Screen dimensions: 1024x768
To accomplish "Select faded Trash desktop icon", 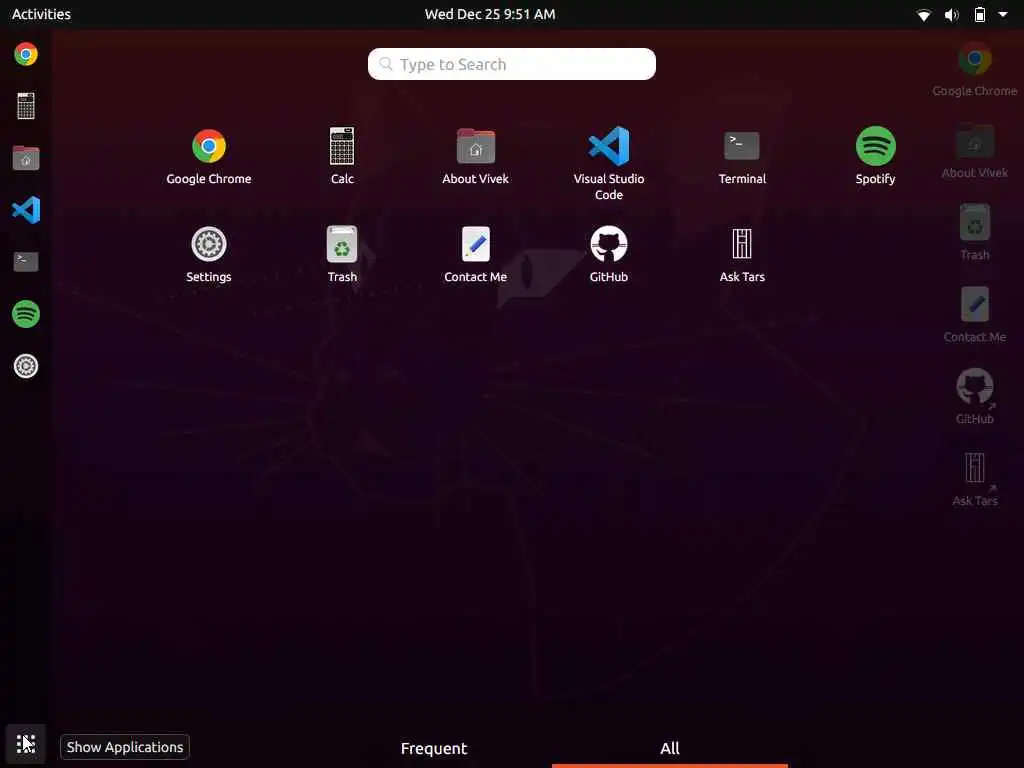I will point(974,232).
